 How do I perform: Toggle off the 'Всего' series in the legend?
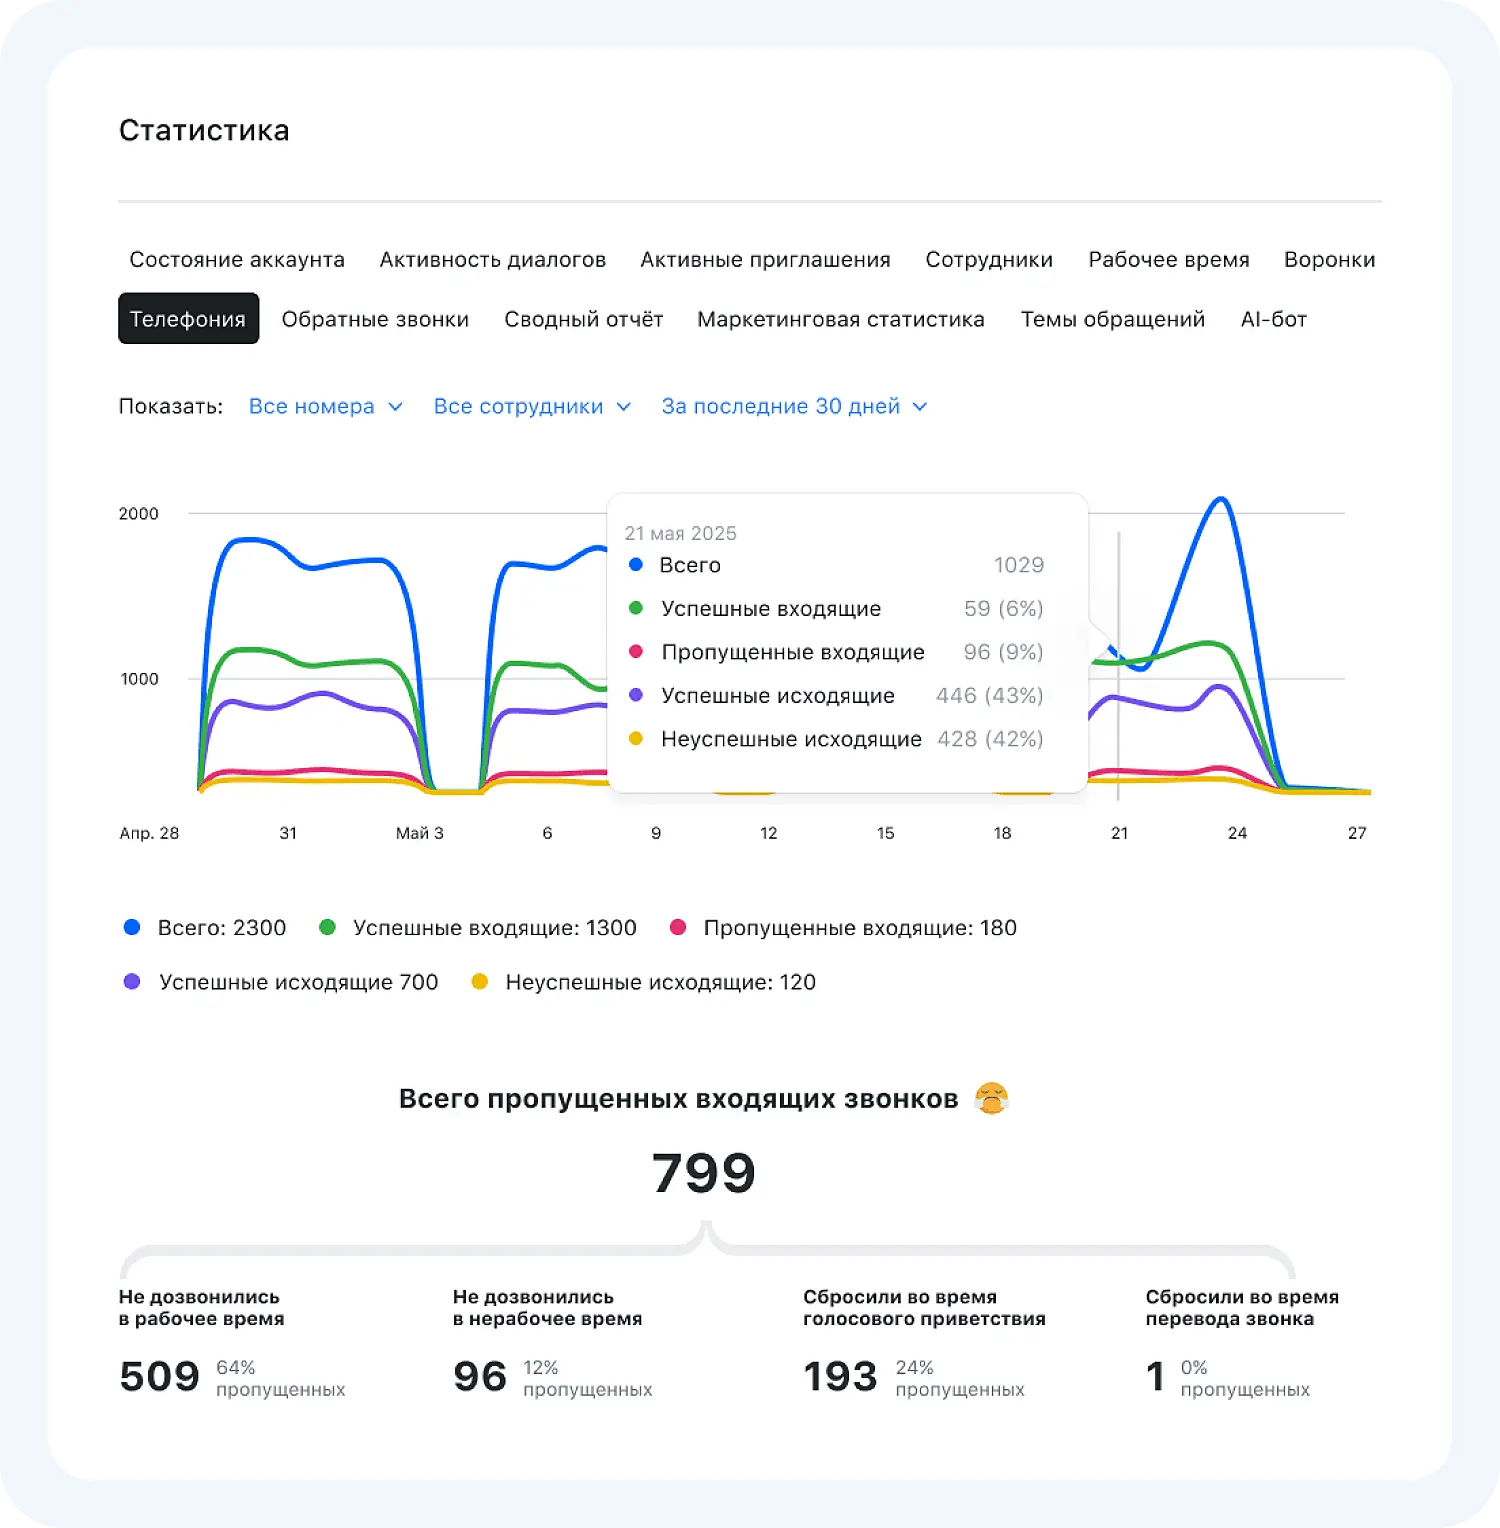pyautogui.click(x=222, y=927)
